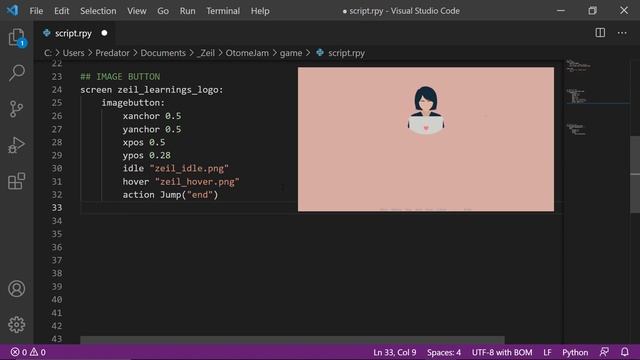Click the game breadcrumb segment
This screenshot has width=640, height=360.
(291, 53)
